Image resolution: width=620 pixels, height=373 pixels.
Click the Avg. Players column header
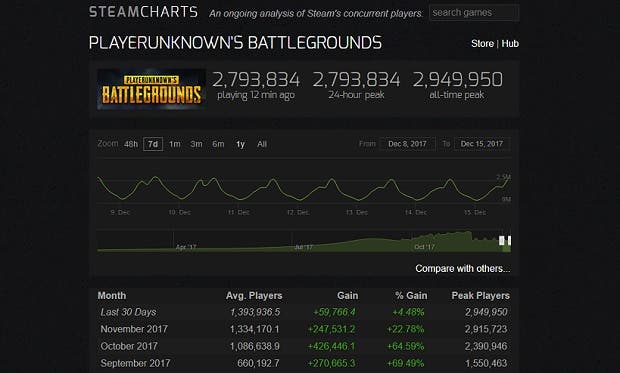coord(254,295)
